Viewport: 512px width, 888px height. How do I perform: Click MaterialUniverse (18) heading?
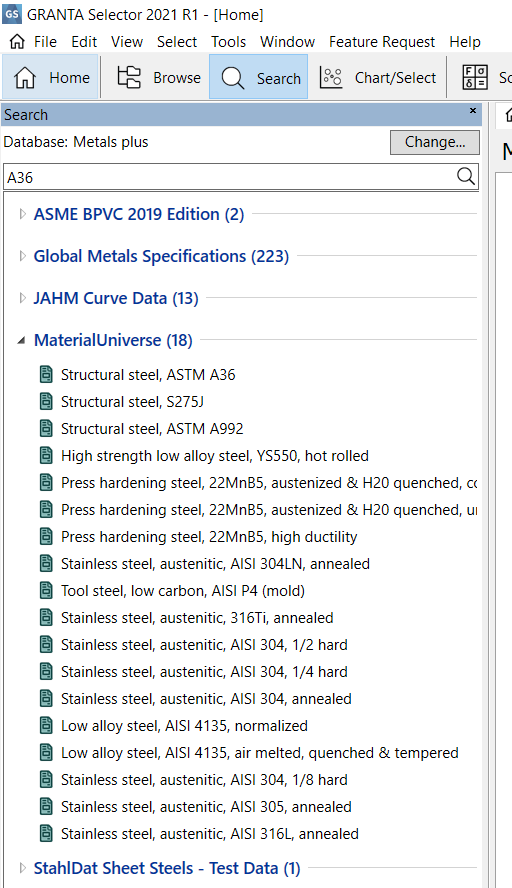[113, 340]
